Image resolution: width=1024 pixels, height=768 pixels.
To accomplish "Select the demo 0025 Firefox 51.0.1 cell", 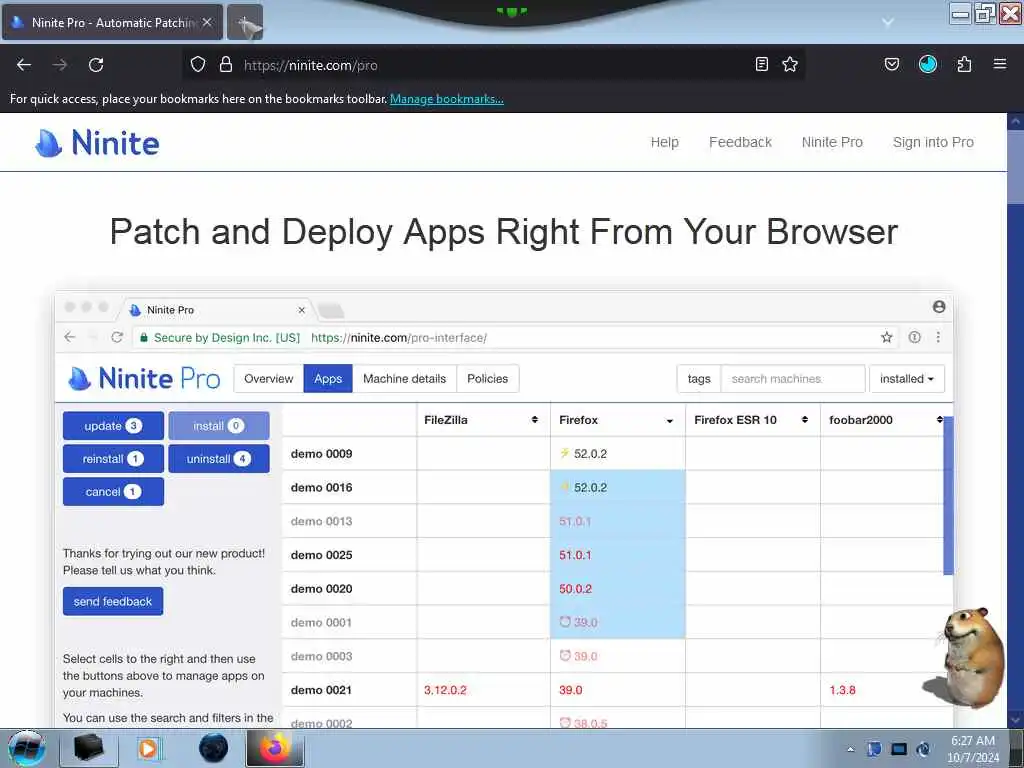I will tap(618, 554).
